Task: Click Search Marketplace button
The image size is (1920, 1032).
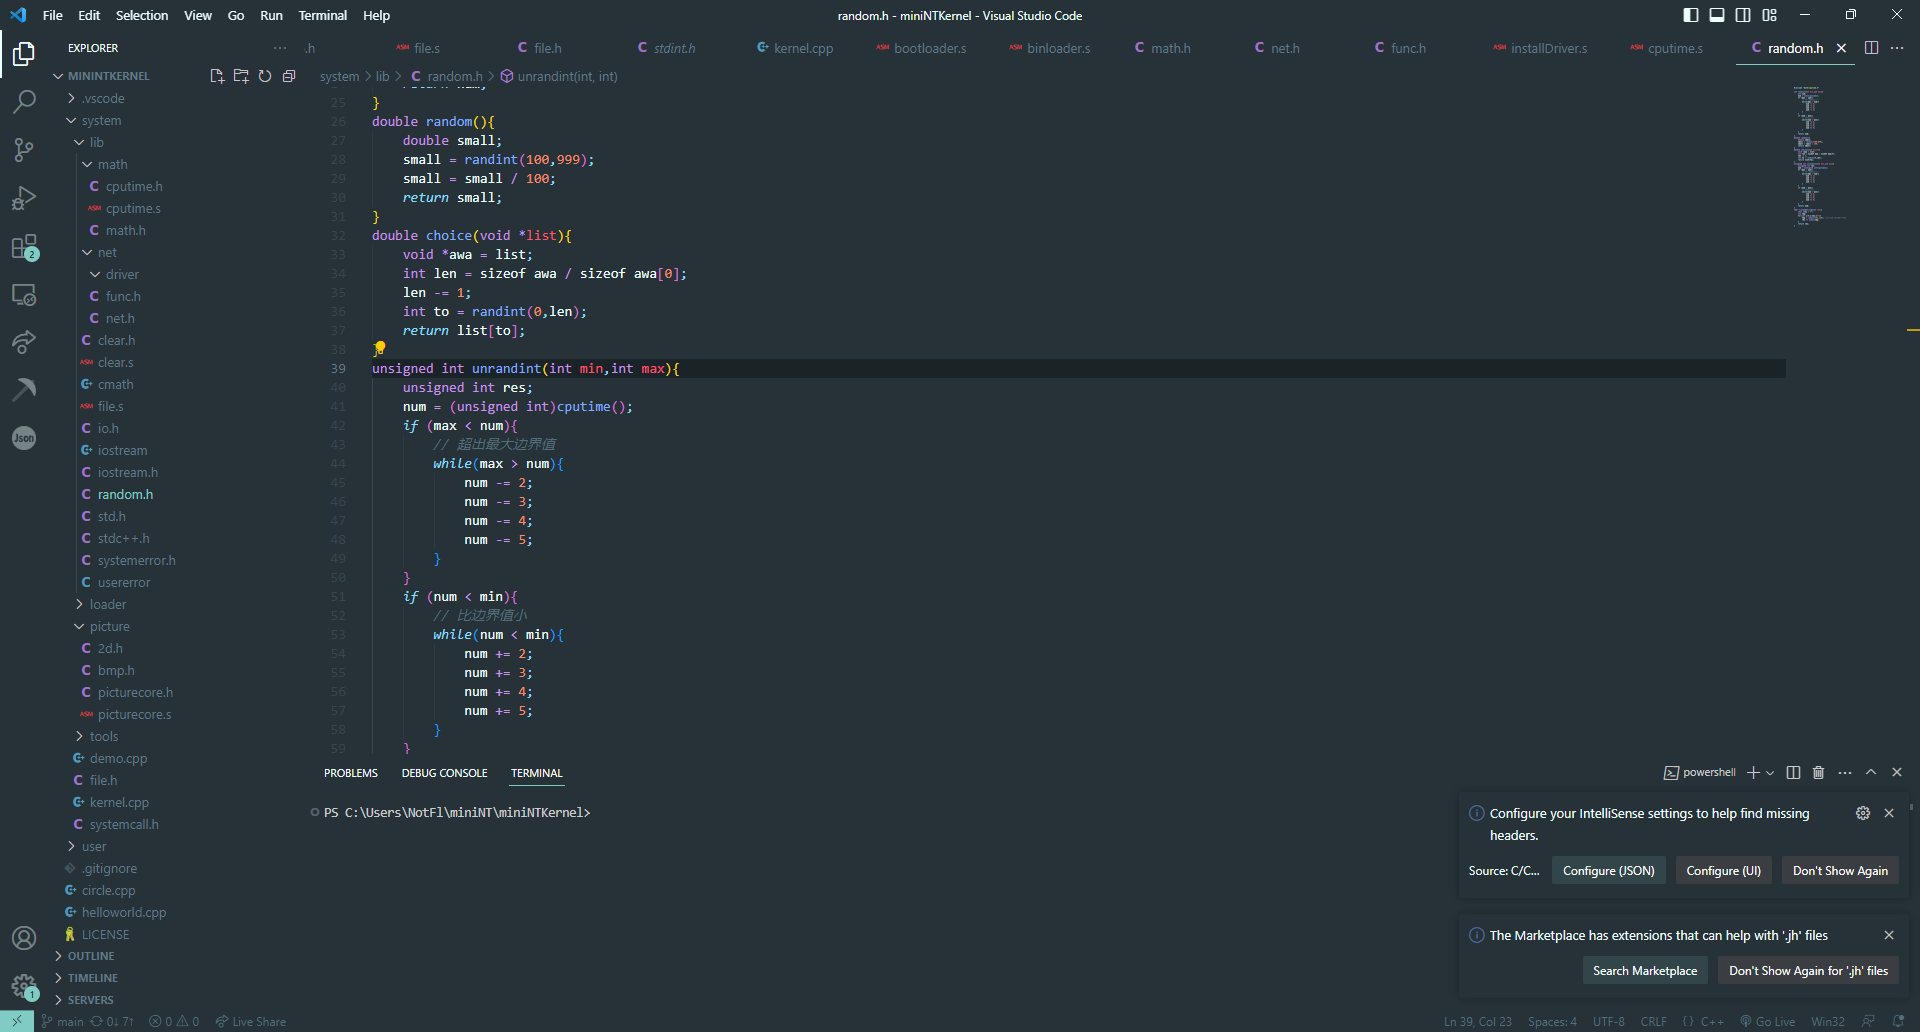Action: pyautogui.click(x=1645, y=971)
